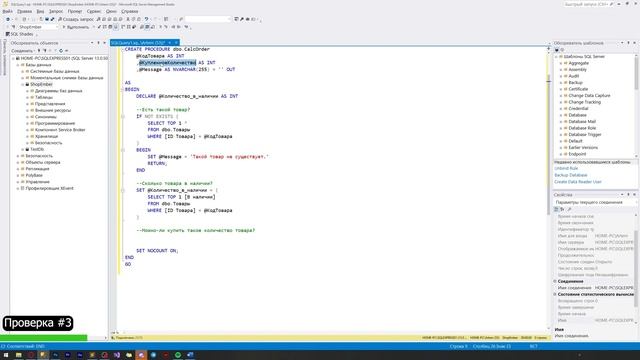Image resolution: width=640 pixels, height=360 pixels.
Task: Select SQL Server templates icon in template browser
Action: (556, 50)
